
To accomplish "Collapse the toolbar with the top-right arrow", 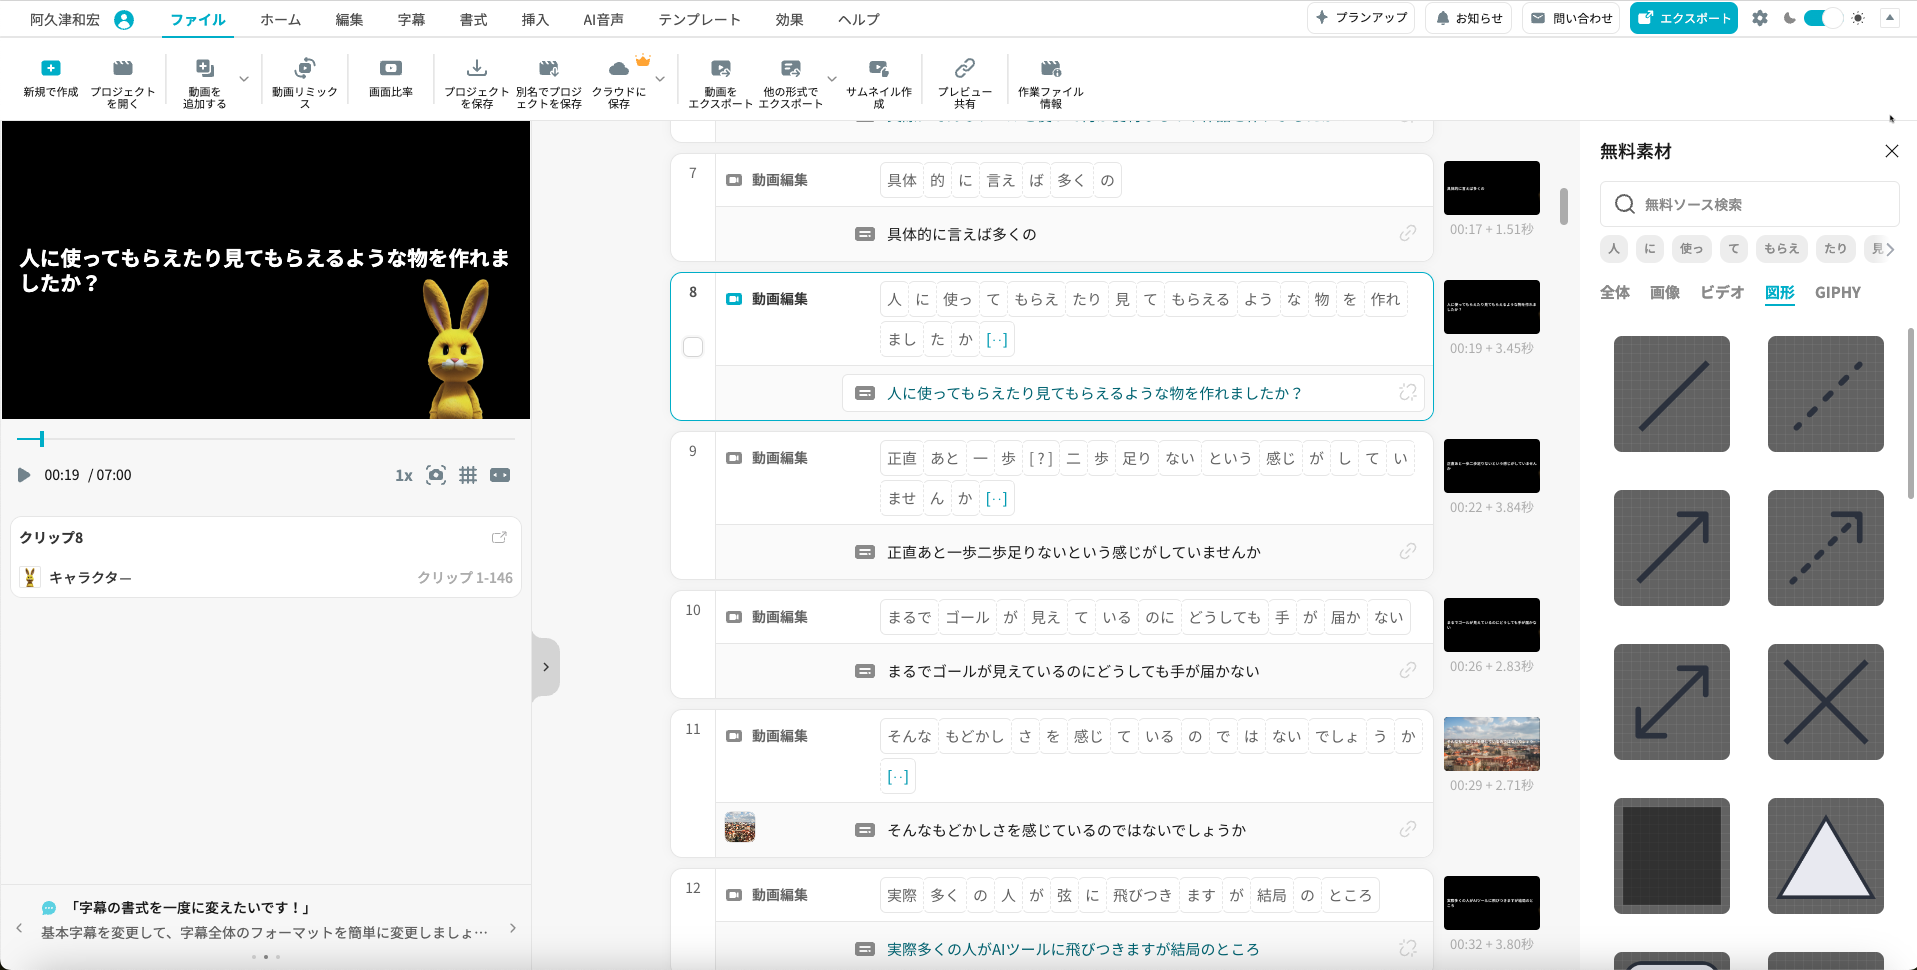I will click(1890, 18).
